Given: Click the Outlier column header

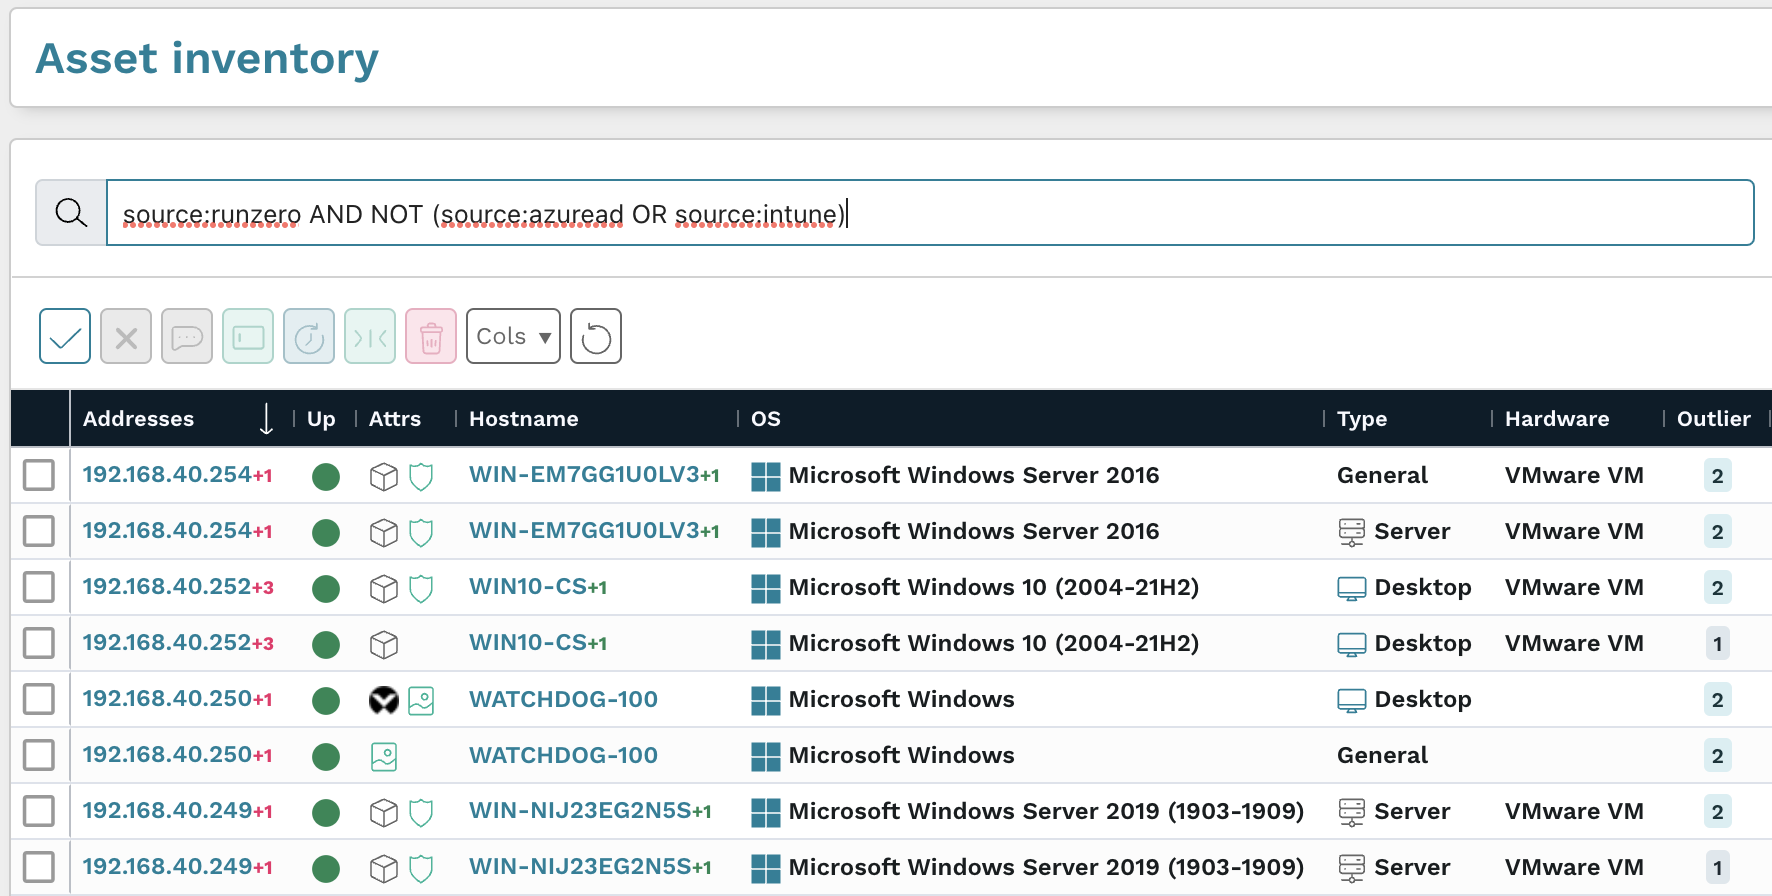Looking at the screenshot, I should coord(1713,419).
